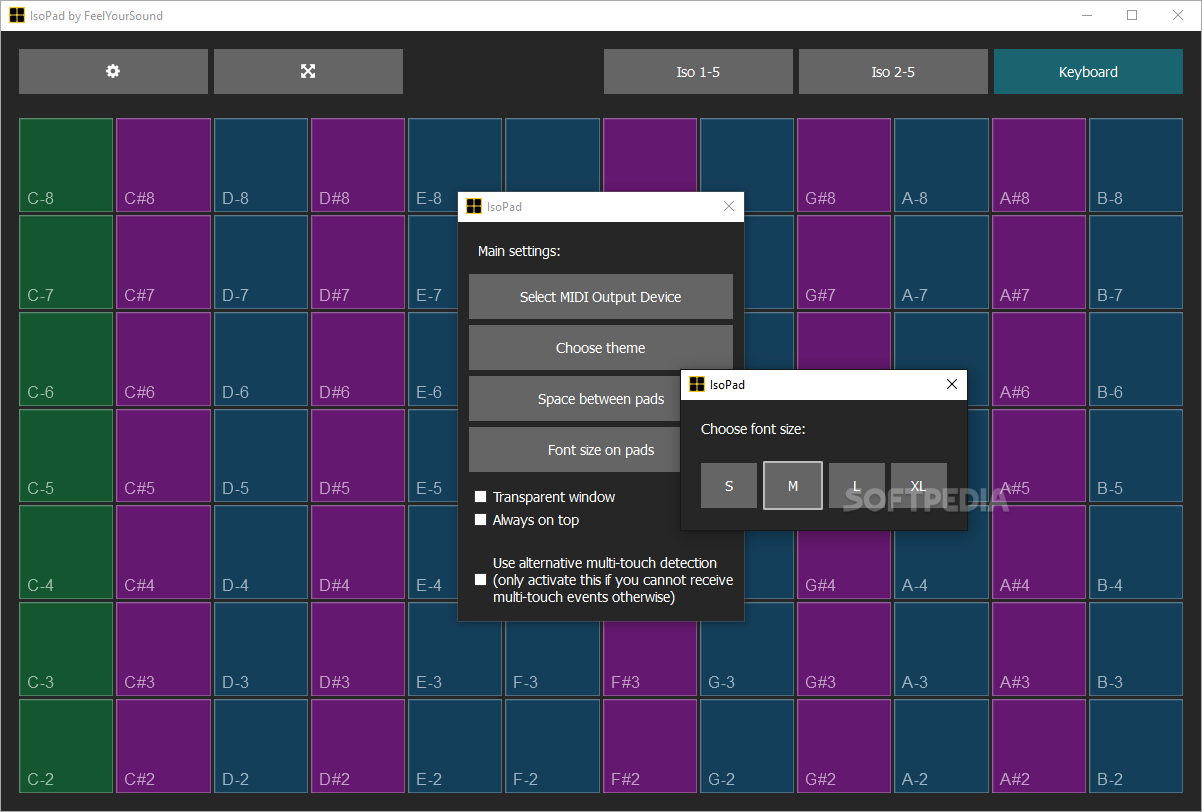The image size is (1202, 812).
Task: Play the C#8 pad
Action: tap(163, 165)
